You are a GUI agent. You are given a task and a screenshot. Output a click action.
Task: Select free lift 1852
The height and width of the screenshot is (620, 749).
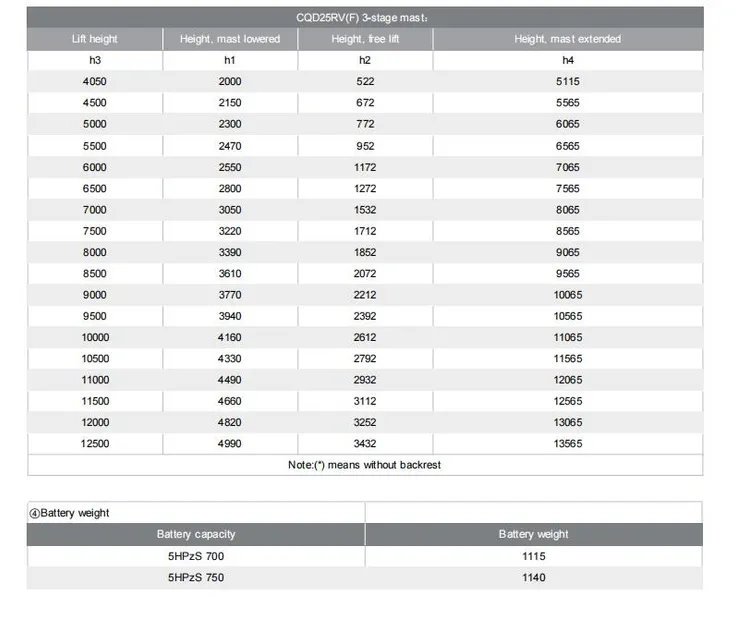[365, 252]
